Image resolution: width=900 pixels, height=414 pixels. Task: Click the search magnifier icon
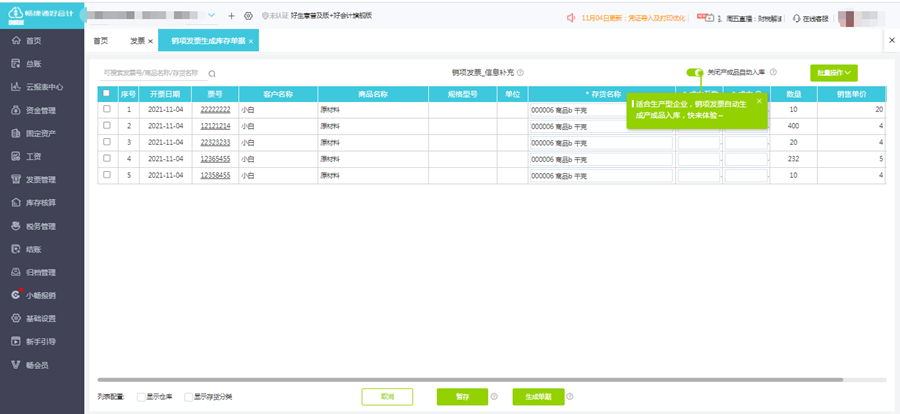coord(212,73)
